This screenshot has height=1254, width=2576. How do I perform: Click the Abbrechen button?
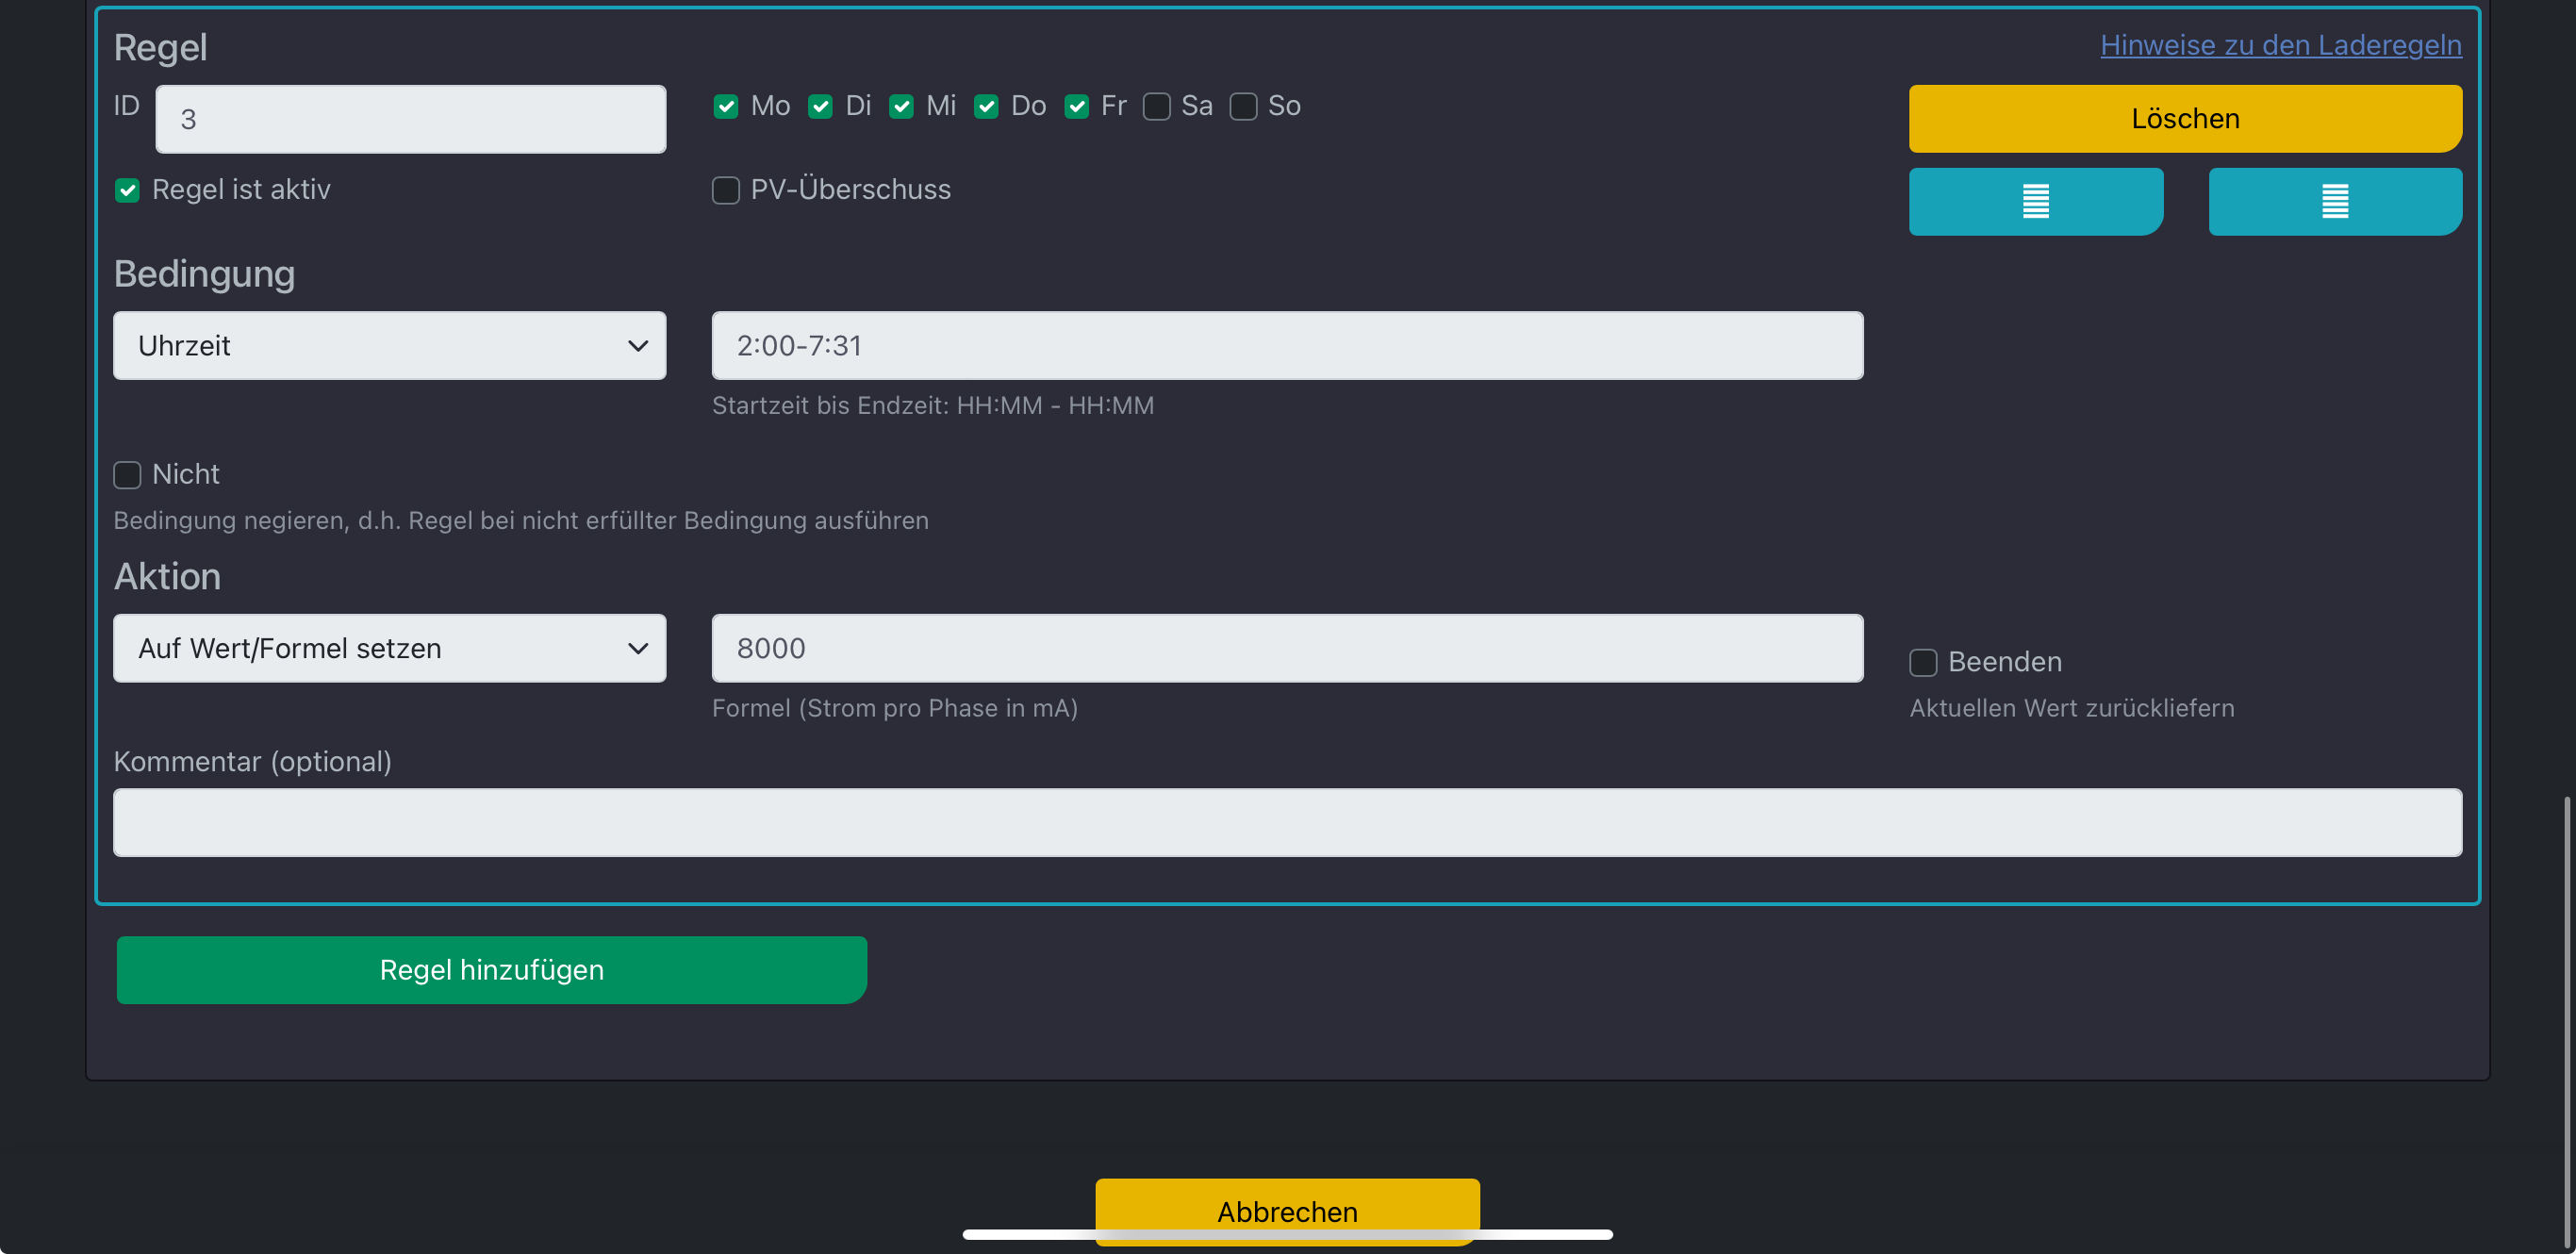point(1287,1211)
